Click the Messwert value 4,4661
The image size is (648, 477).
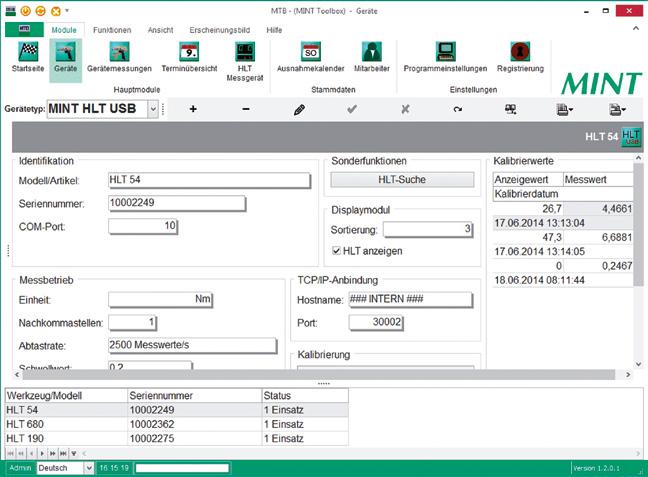pyautogui.click(x=617, y=208)
